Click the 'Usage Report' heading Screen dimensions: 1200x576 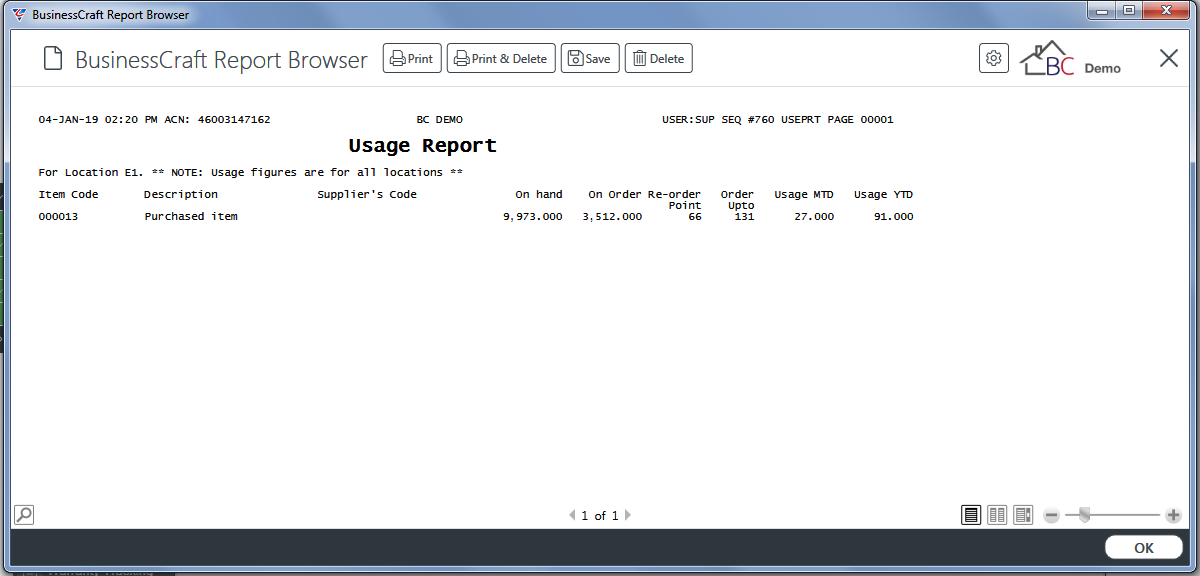coord(422,146)
